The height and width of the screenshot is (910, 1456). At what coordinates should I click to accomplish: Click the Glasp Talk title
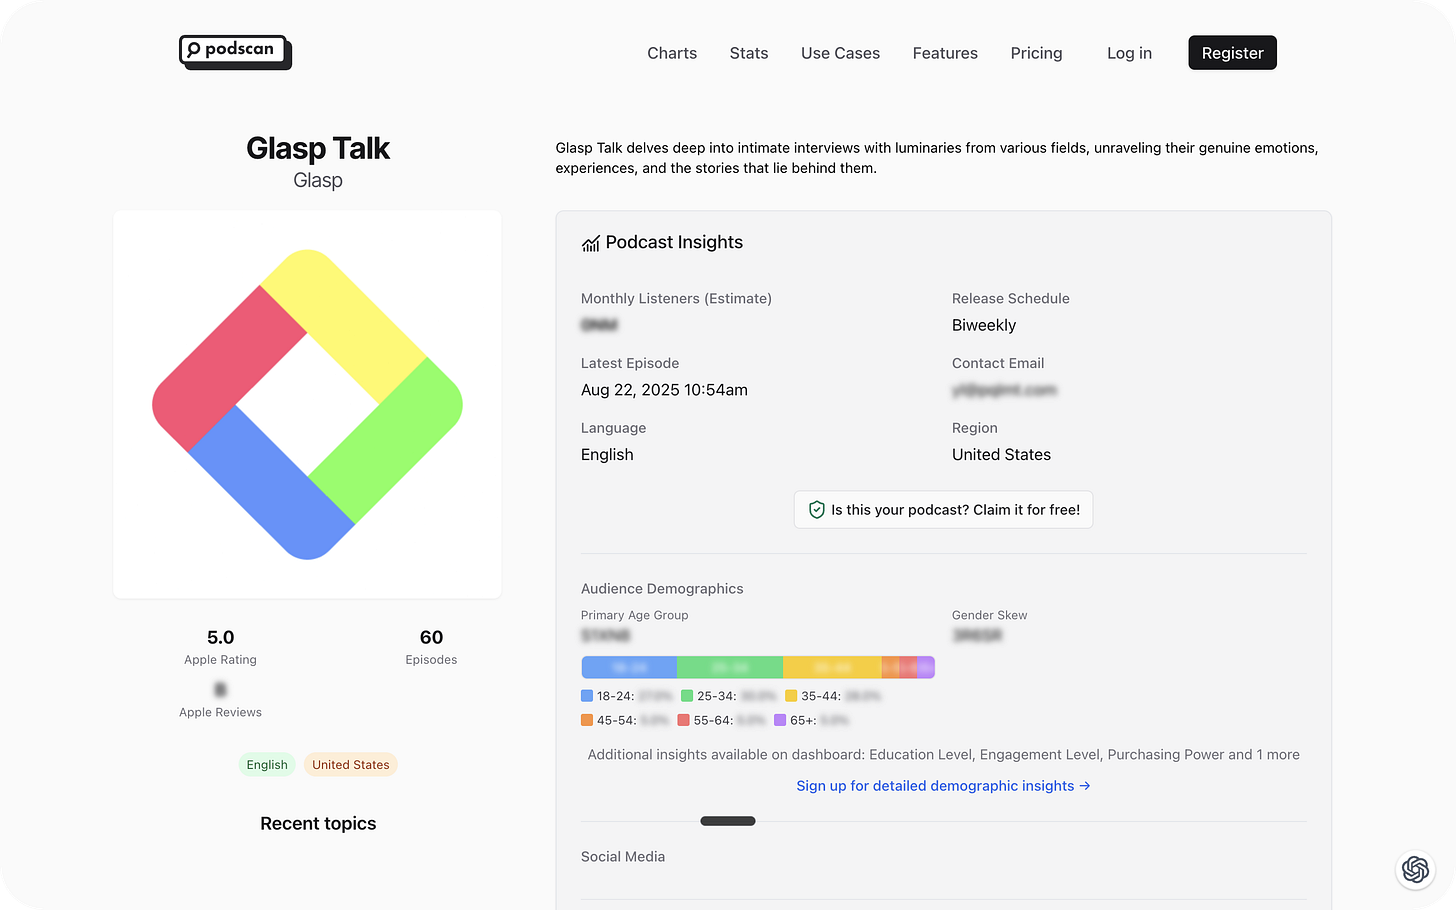318,148
